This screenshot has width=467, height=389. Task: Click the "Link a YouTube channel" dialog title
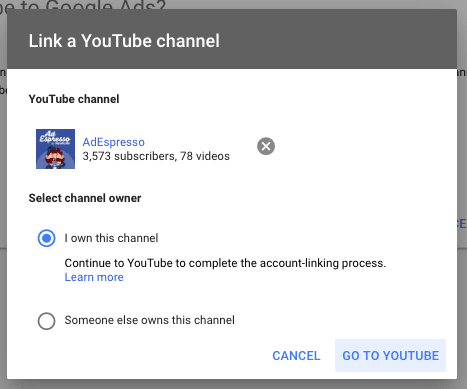pos(124,41)
